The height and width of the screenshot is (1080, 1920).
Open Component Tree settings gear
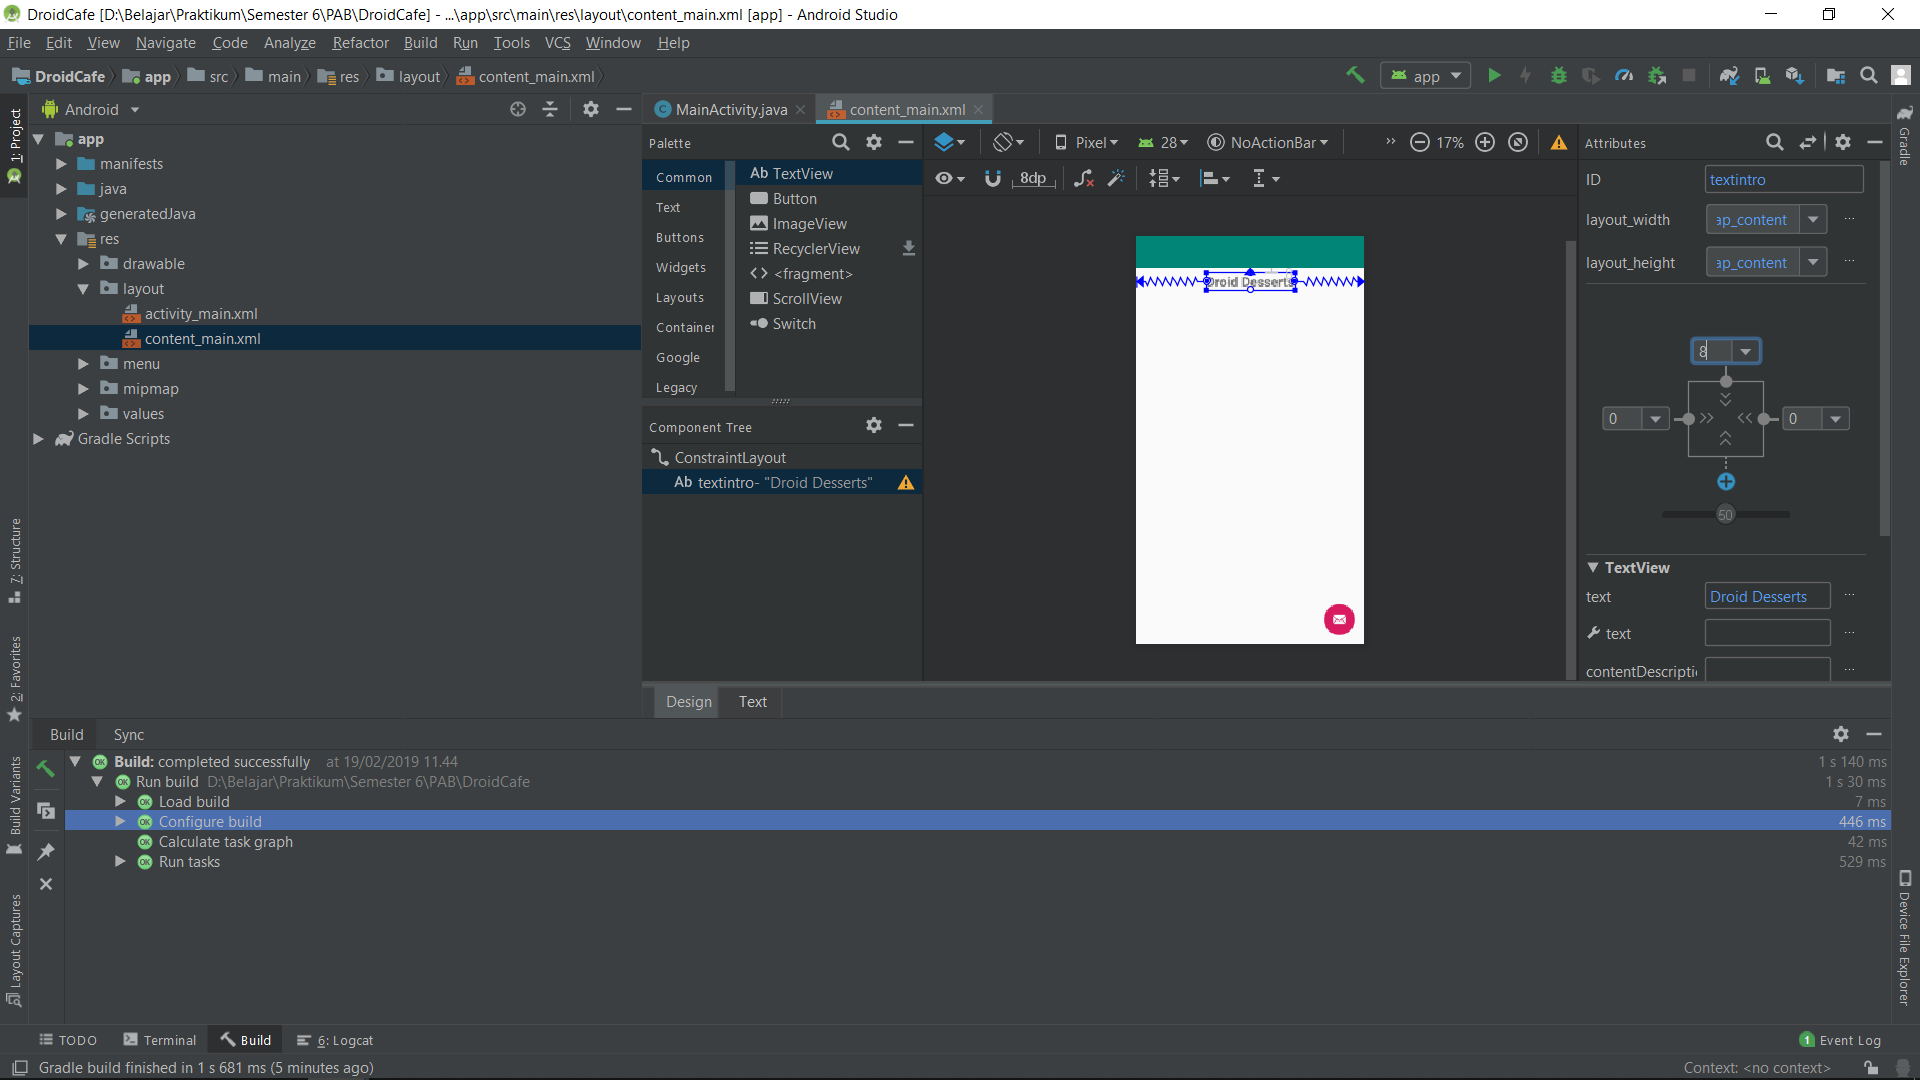(x=874, y=426)
